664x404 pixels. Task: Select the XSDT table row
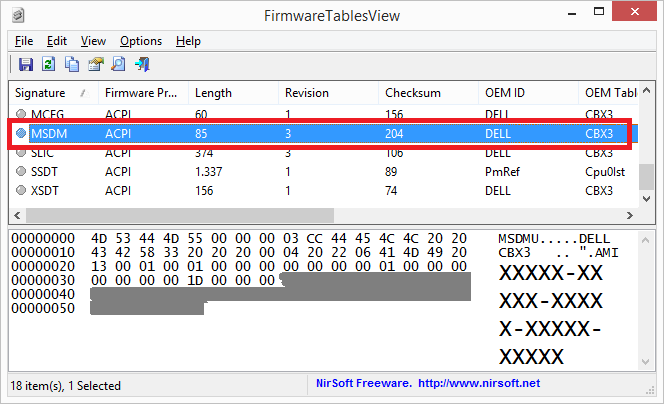pyautogui.click(x=324, y=191)
